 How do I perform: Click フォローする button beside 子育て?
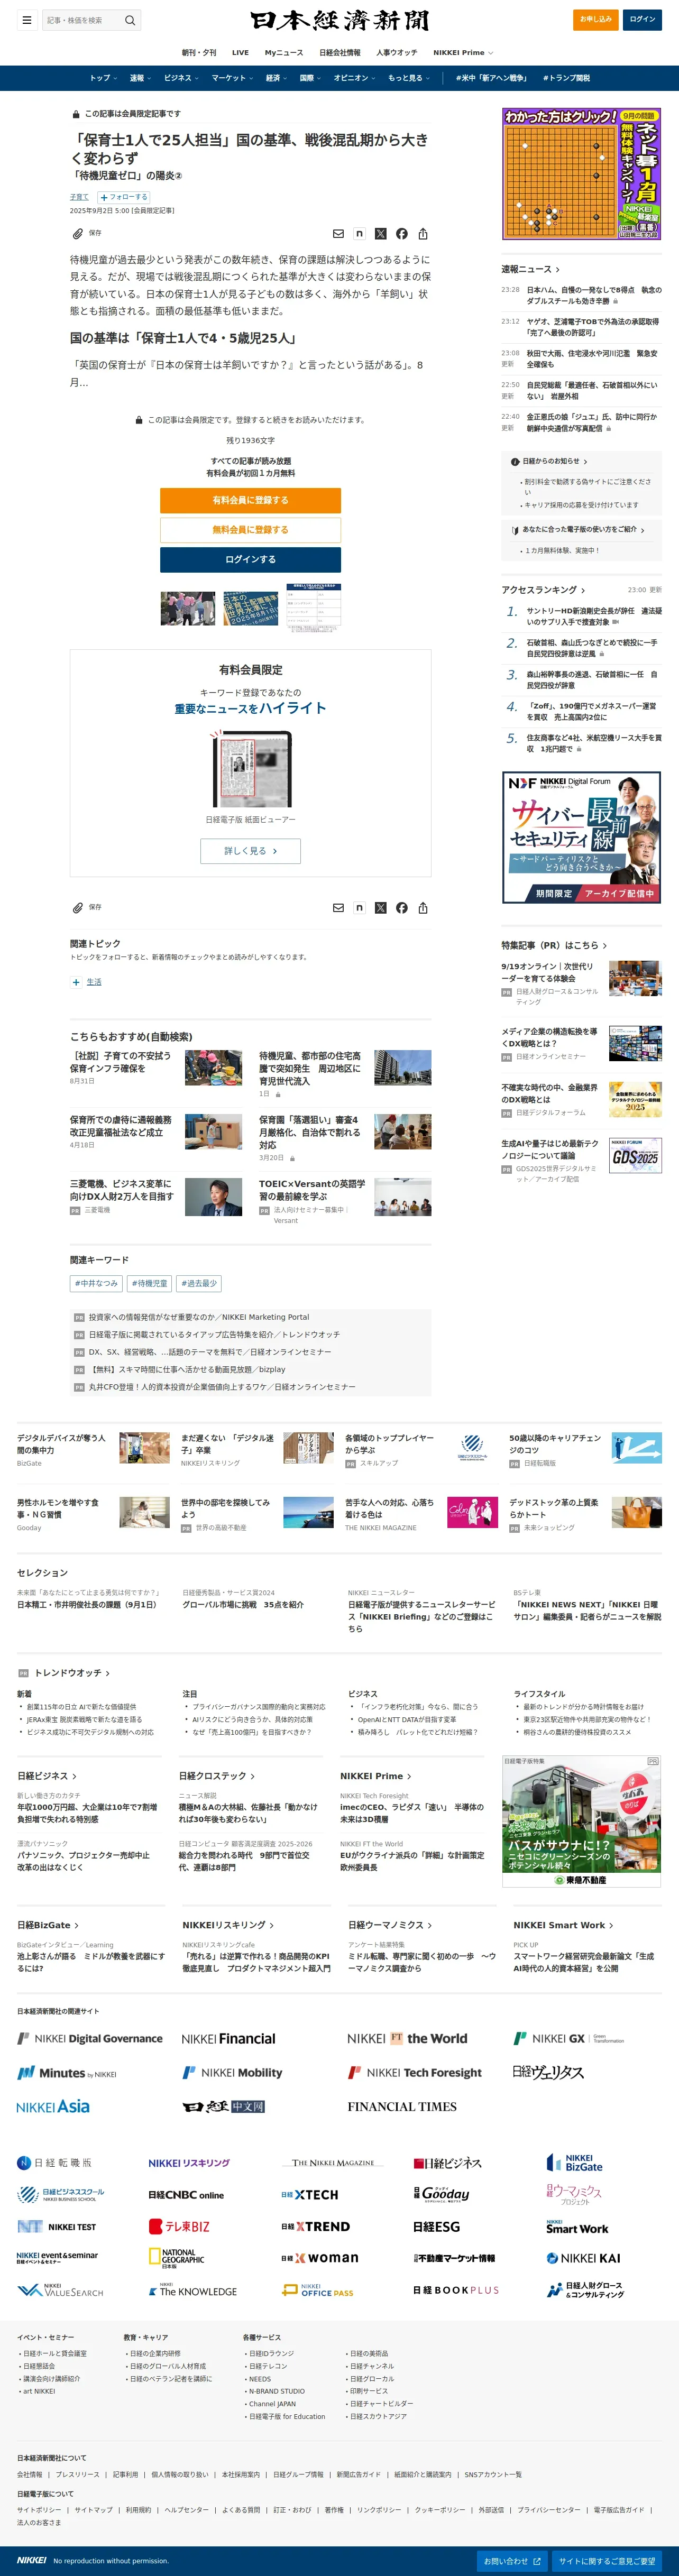(x=125, y=197)
